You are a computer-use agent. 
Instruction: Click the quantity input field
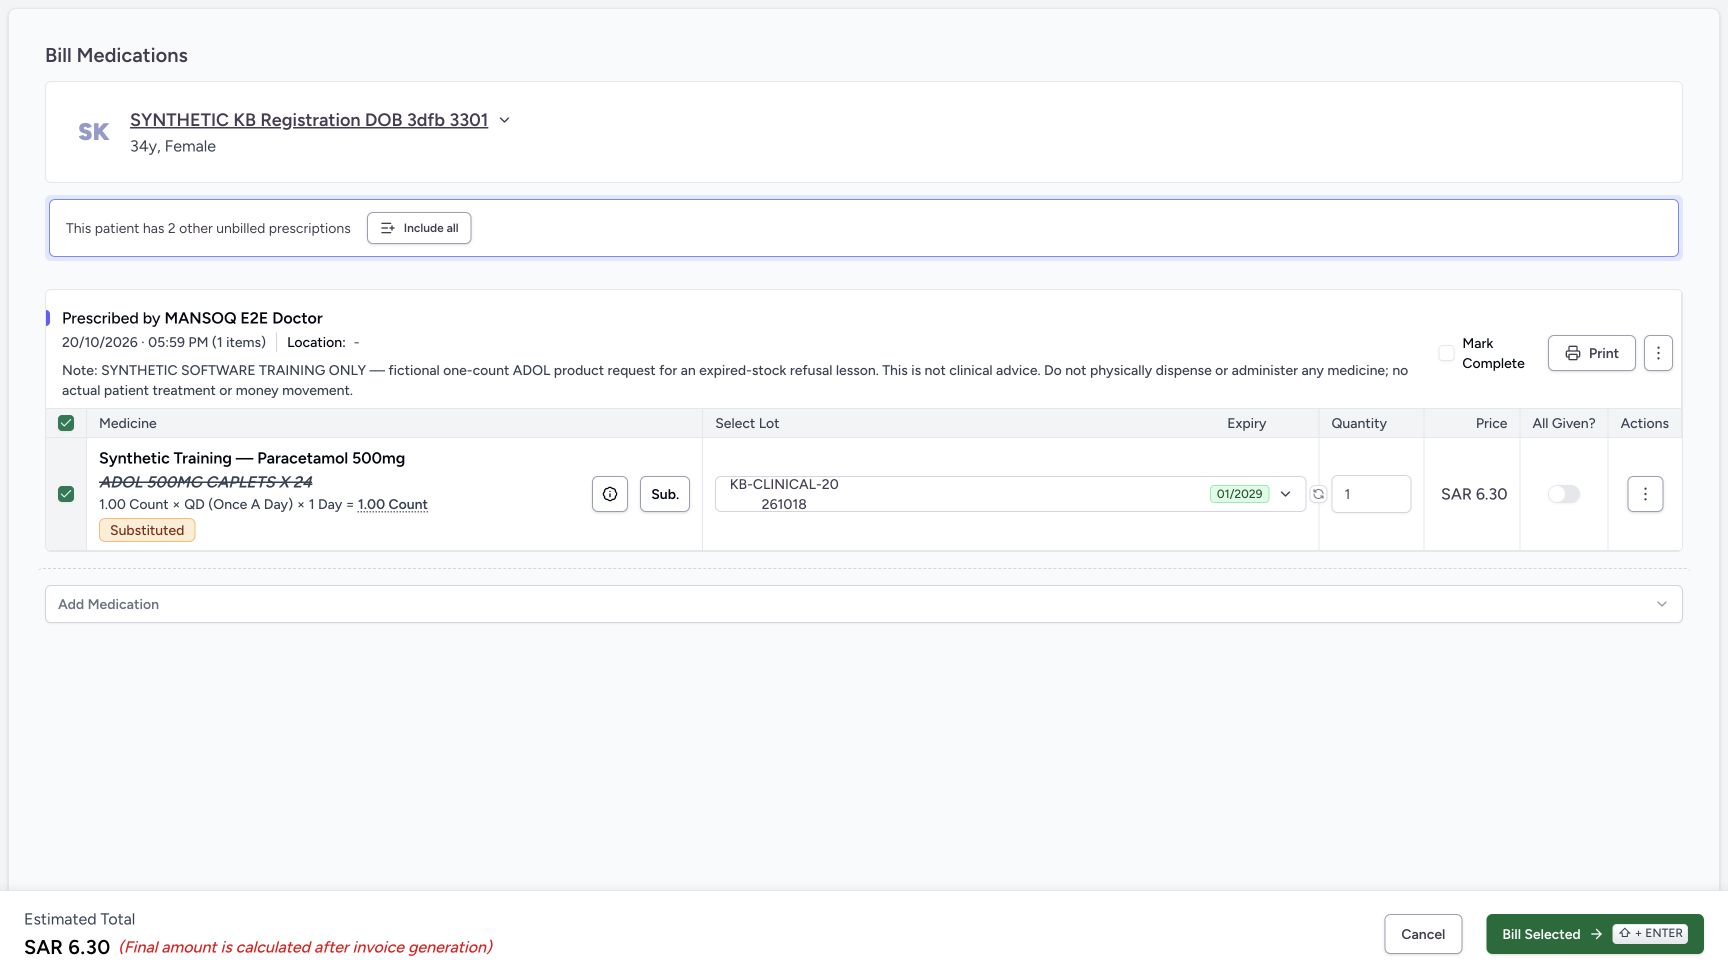pos(1371,494)
